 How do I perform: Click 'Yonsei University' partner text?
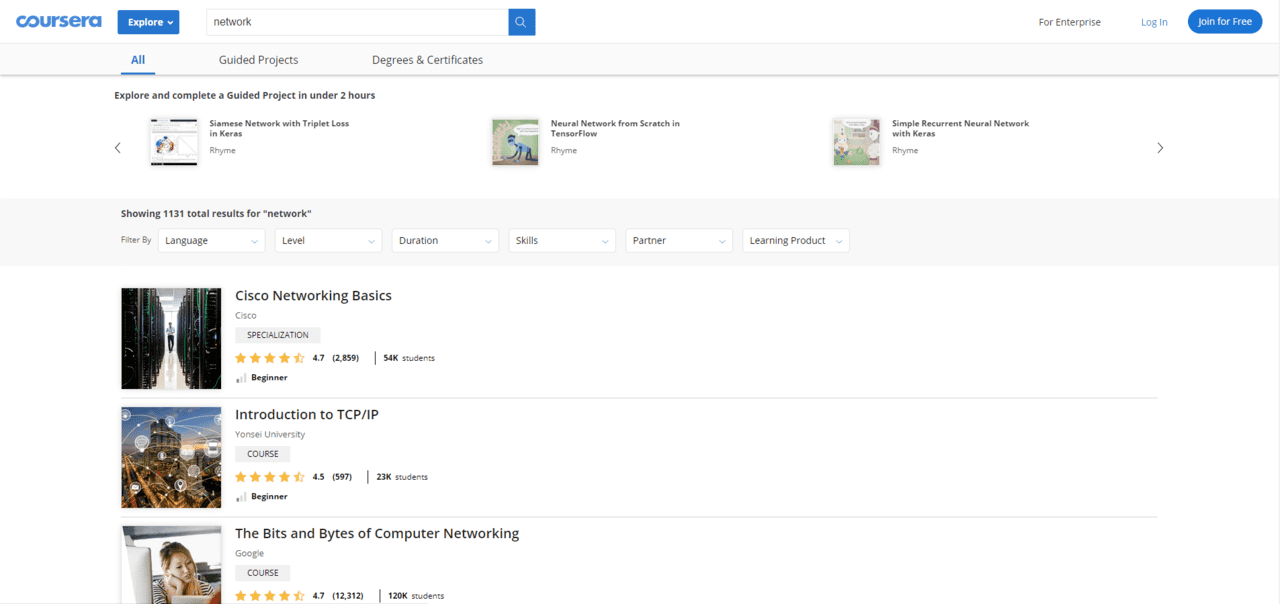click(270, 434)
